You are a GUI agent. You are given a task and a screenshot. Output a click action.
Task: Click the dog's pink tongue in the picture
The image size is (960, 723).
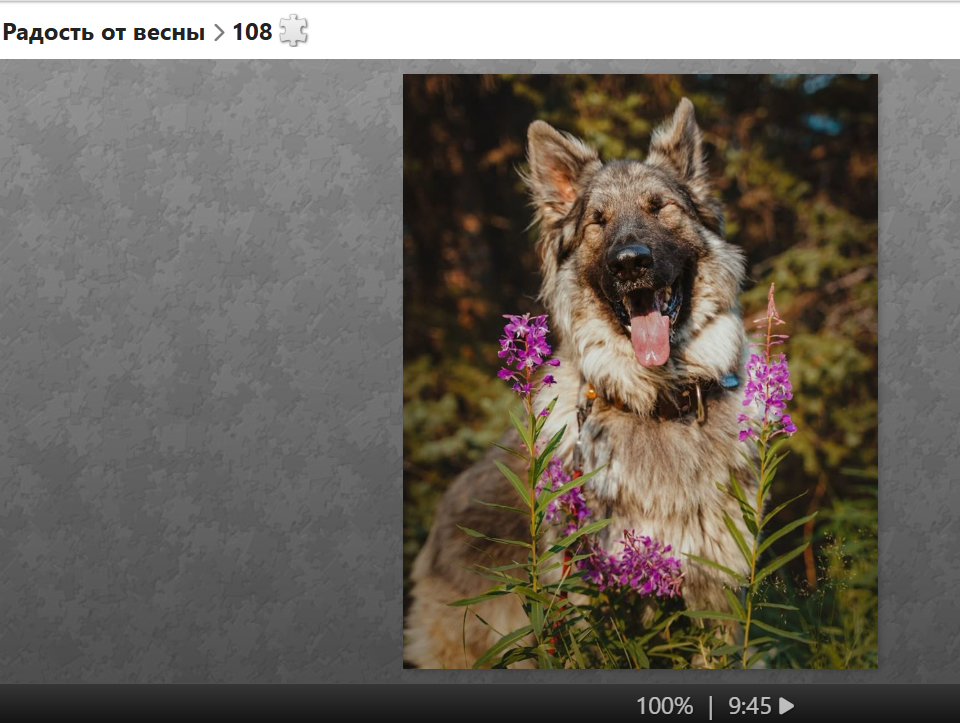tap(650, 337)
